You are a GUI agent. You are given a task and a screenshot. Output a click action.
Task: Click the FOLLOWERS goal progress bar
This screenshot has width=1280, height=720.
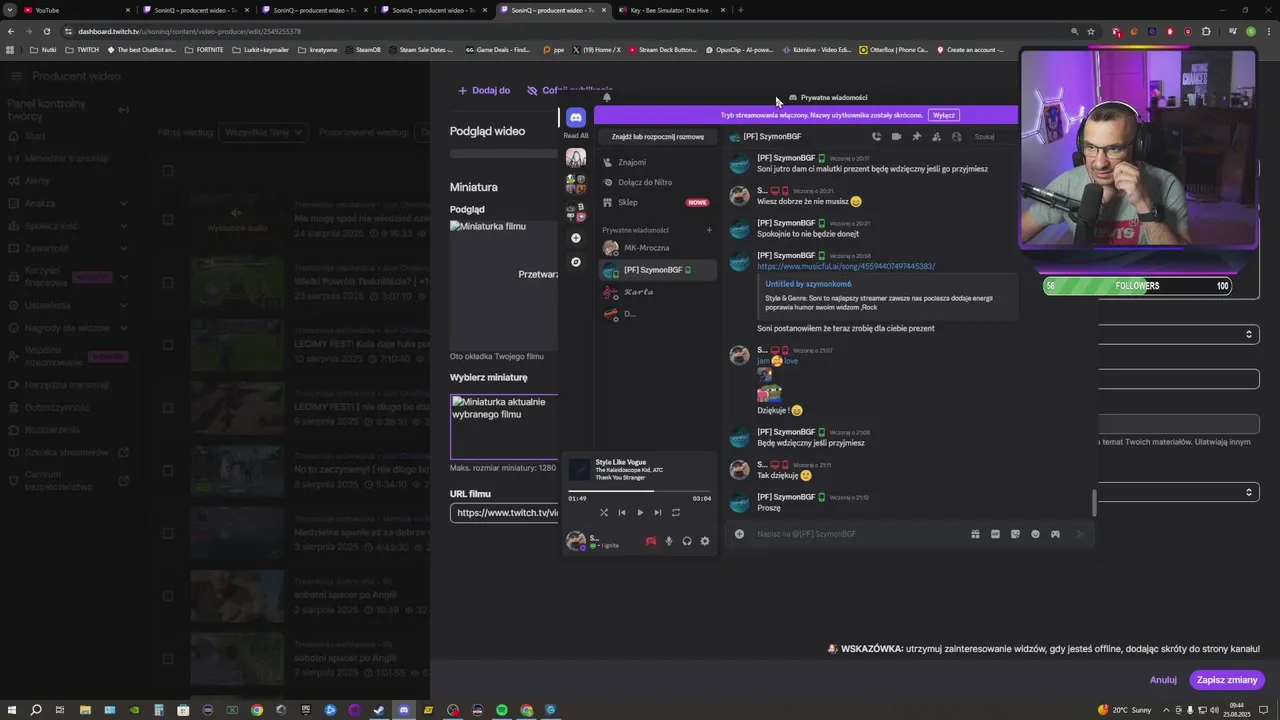tap(1137, 286)
